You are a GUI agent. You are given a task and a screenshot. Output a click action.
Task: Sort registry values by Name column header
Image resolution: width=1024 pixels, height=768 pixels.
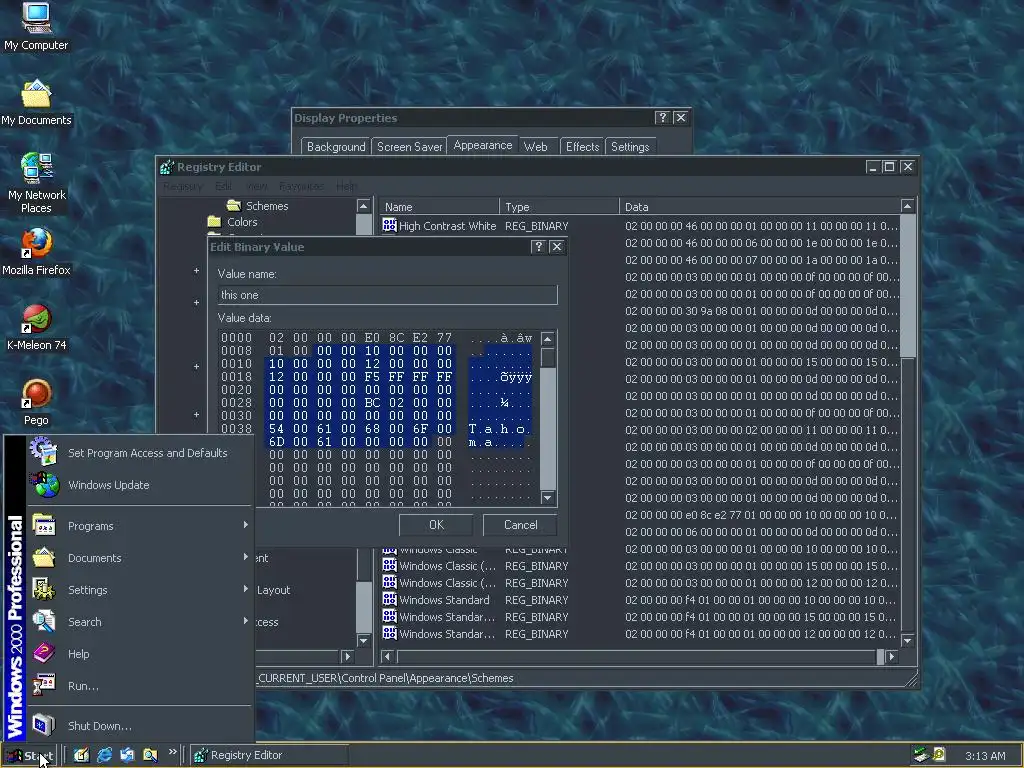coord(439,206)
